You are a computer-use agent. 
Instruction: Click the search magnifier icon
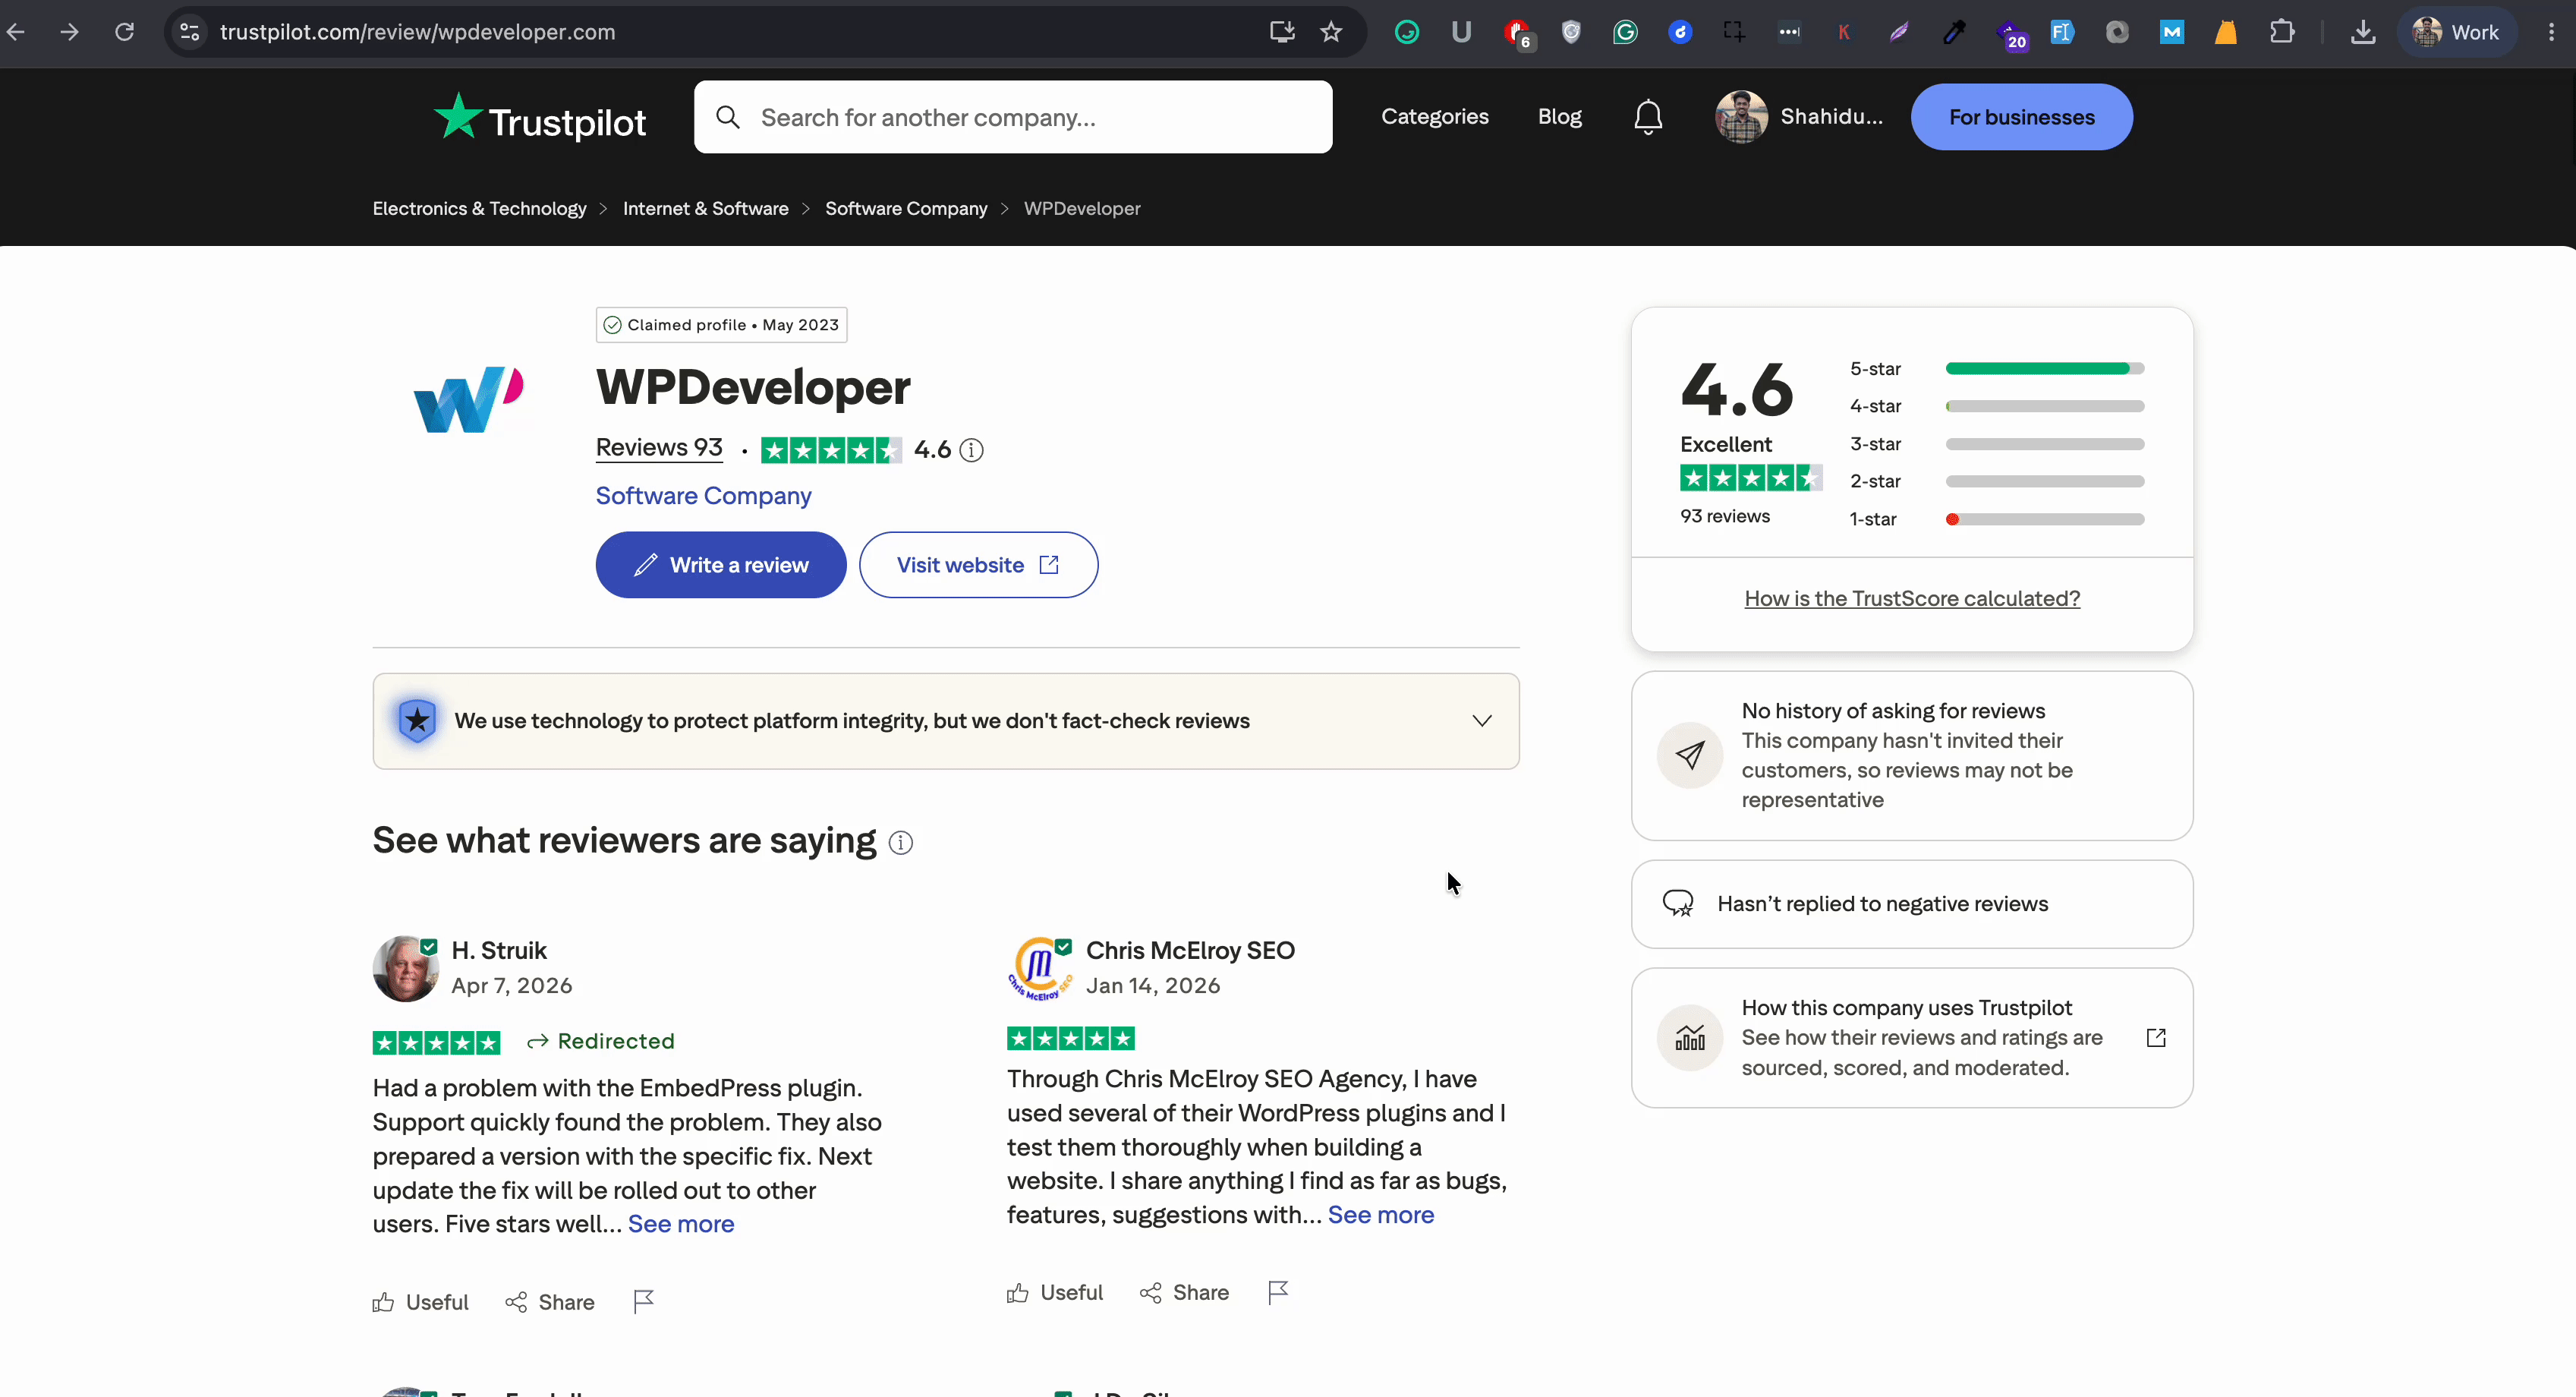point(728,117)
